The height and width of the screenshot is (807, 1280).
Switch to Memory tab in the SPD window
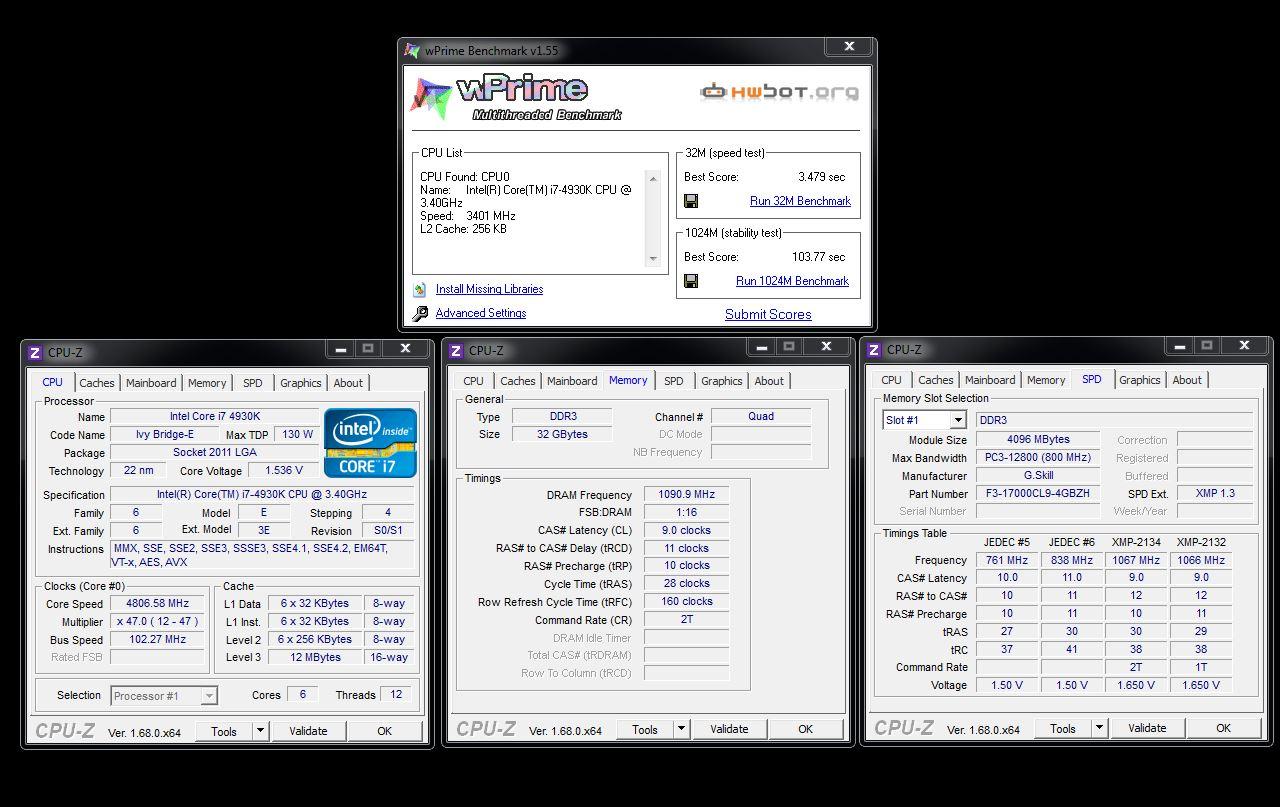click(x=1046, y=380)
